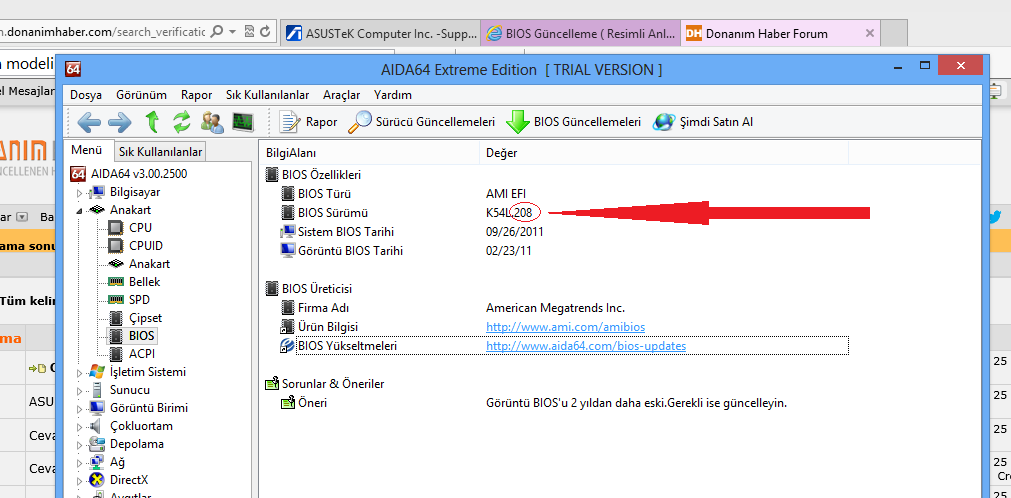This screenshot has height=498, width=1011.
Task: Open the Sık Kullanılanlar menu
Action: tap(268, 95)
